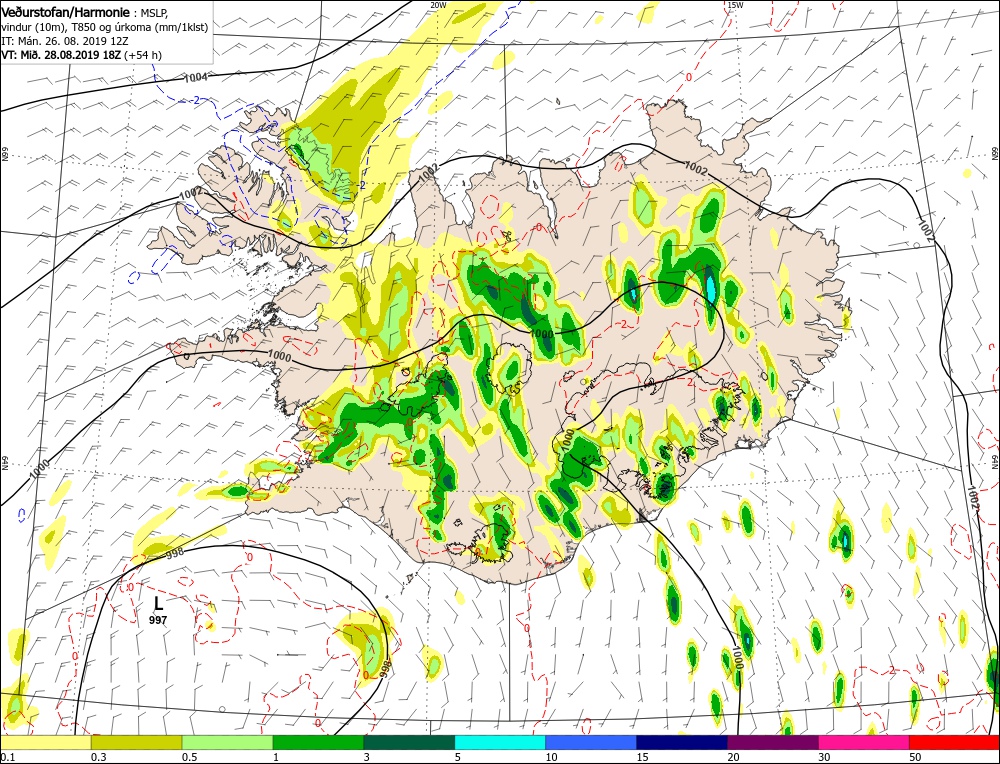Click the 'IT: Mán. 26. 08. 2019 12Z' line
Screen dimensions: 1000x764
(x=65, y=41)
